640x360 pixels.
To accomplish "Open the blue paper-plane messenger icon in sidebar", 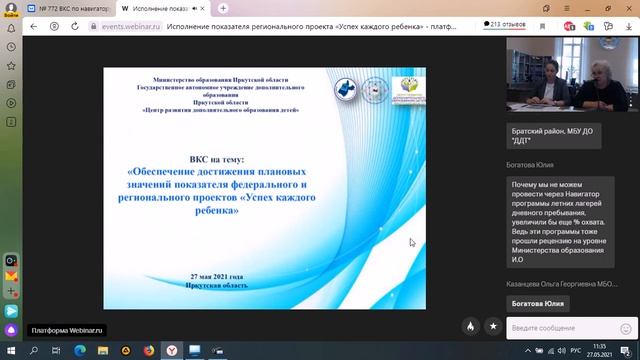I will (11, 311).
